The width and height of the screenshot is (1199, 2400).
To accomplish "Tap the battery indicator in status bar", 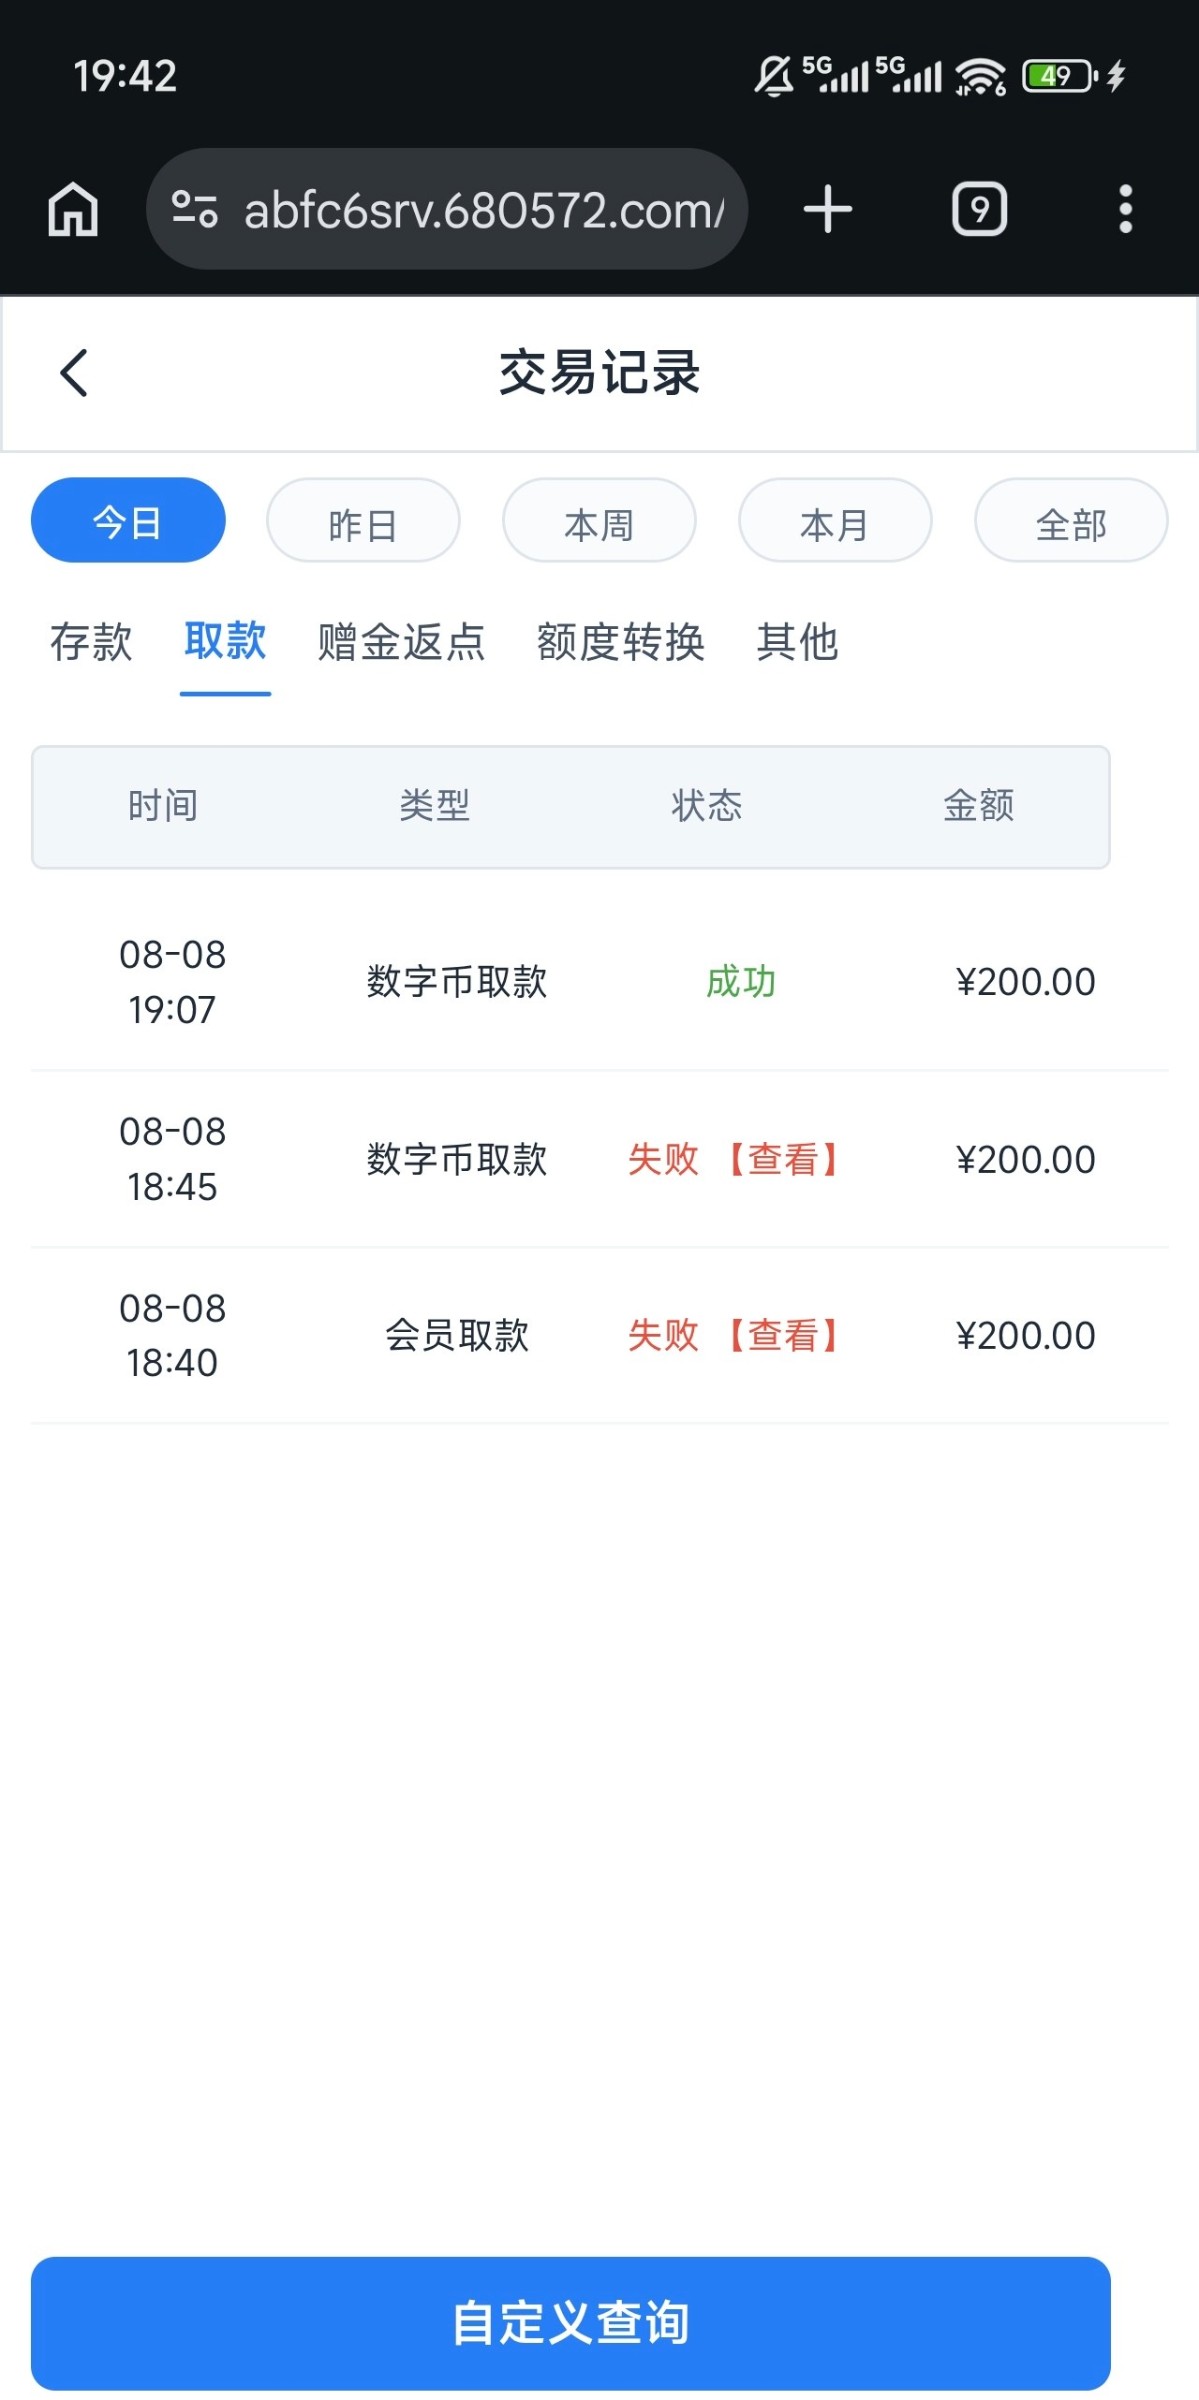I will click(1060, 76).
